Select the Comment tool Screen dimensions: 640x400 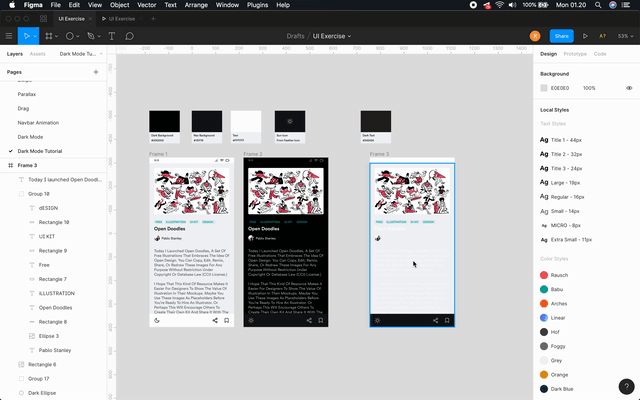point(129,36)
